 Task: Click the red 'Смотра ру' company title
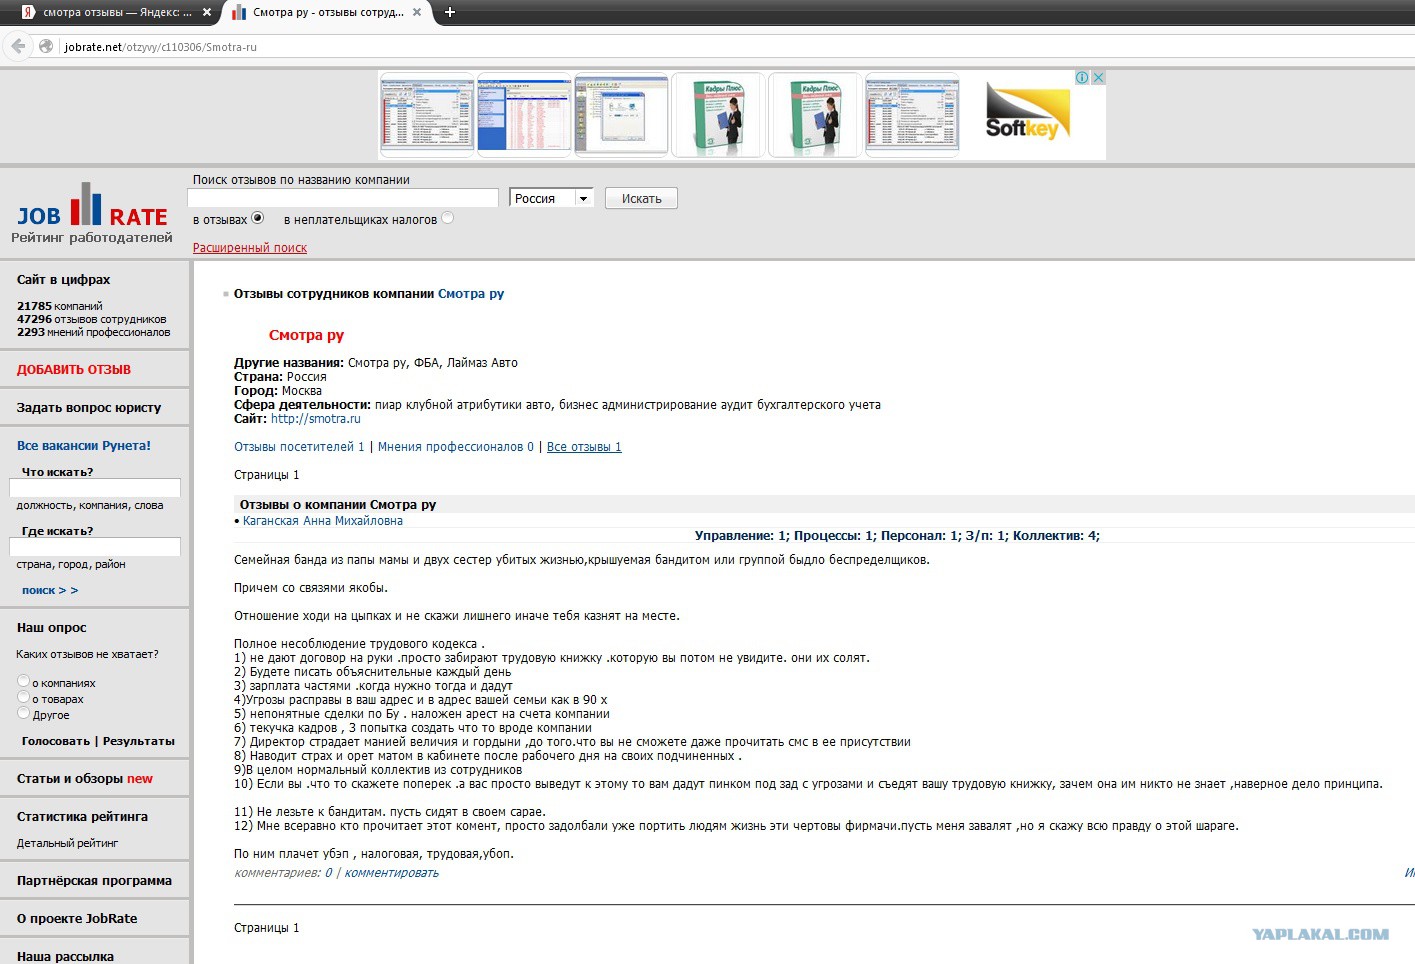(x=306, y=335)
